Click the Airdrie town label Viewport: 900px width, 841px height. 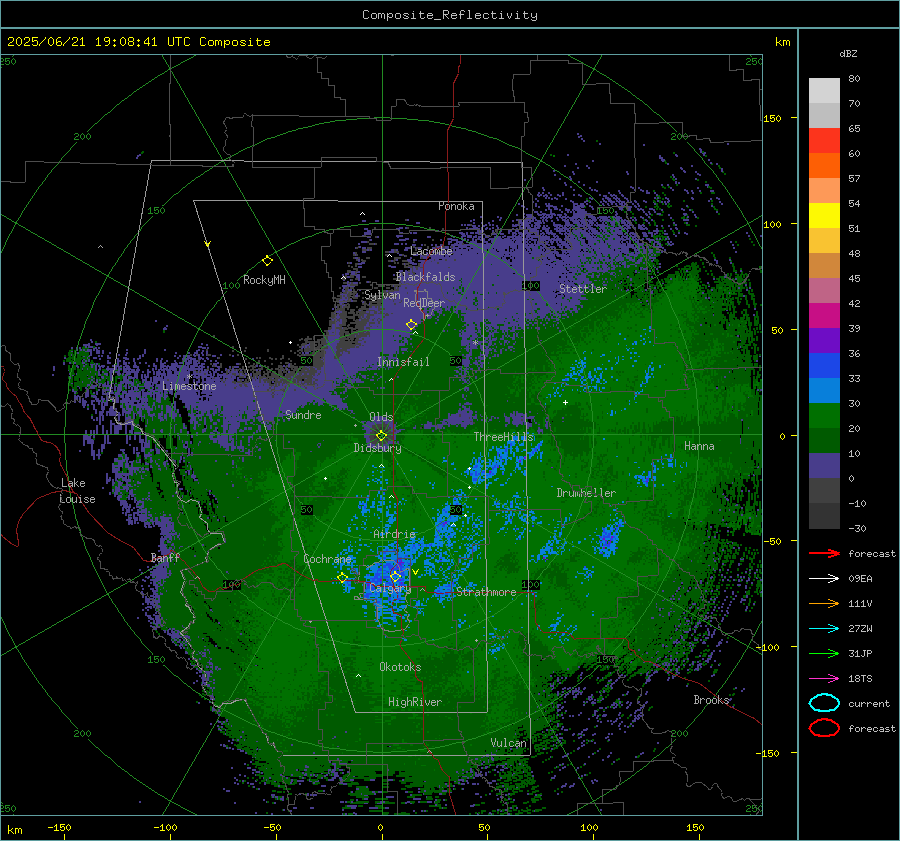pos(394,534)
